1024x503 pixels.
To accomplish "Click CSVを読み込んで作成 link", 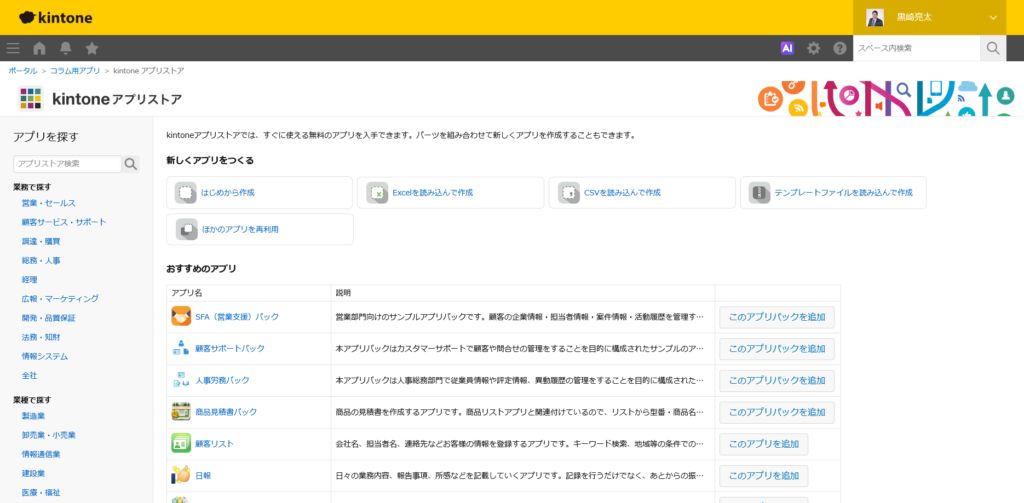I will (x=622, y=193).
